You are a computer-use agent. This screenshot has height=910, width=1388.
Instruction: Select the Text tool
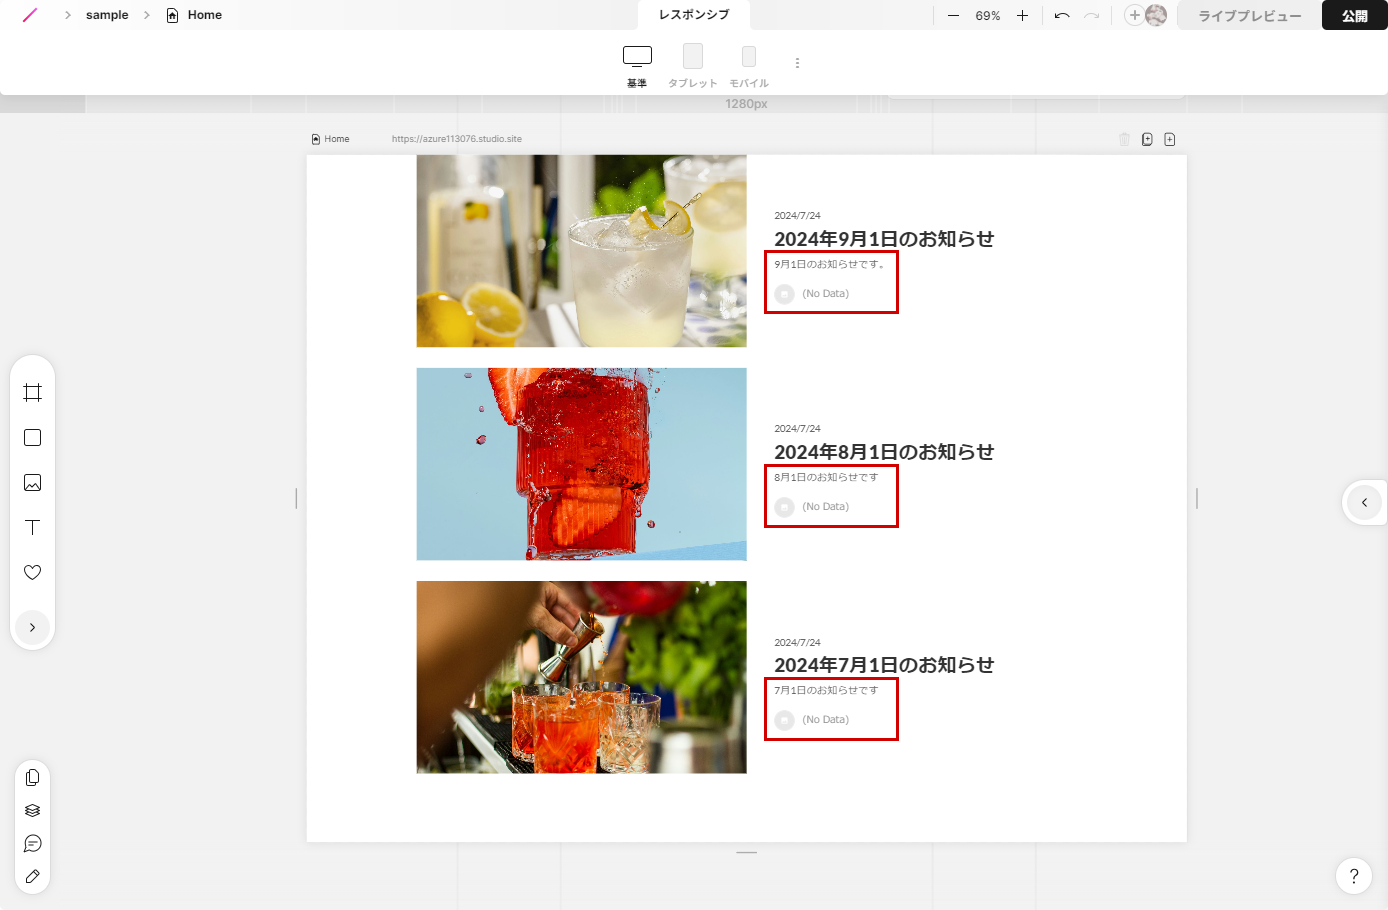tap(32, 527)
